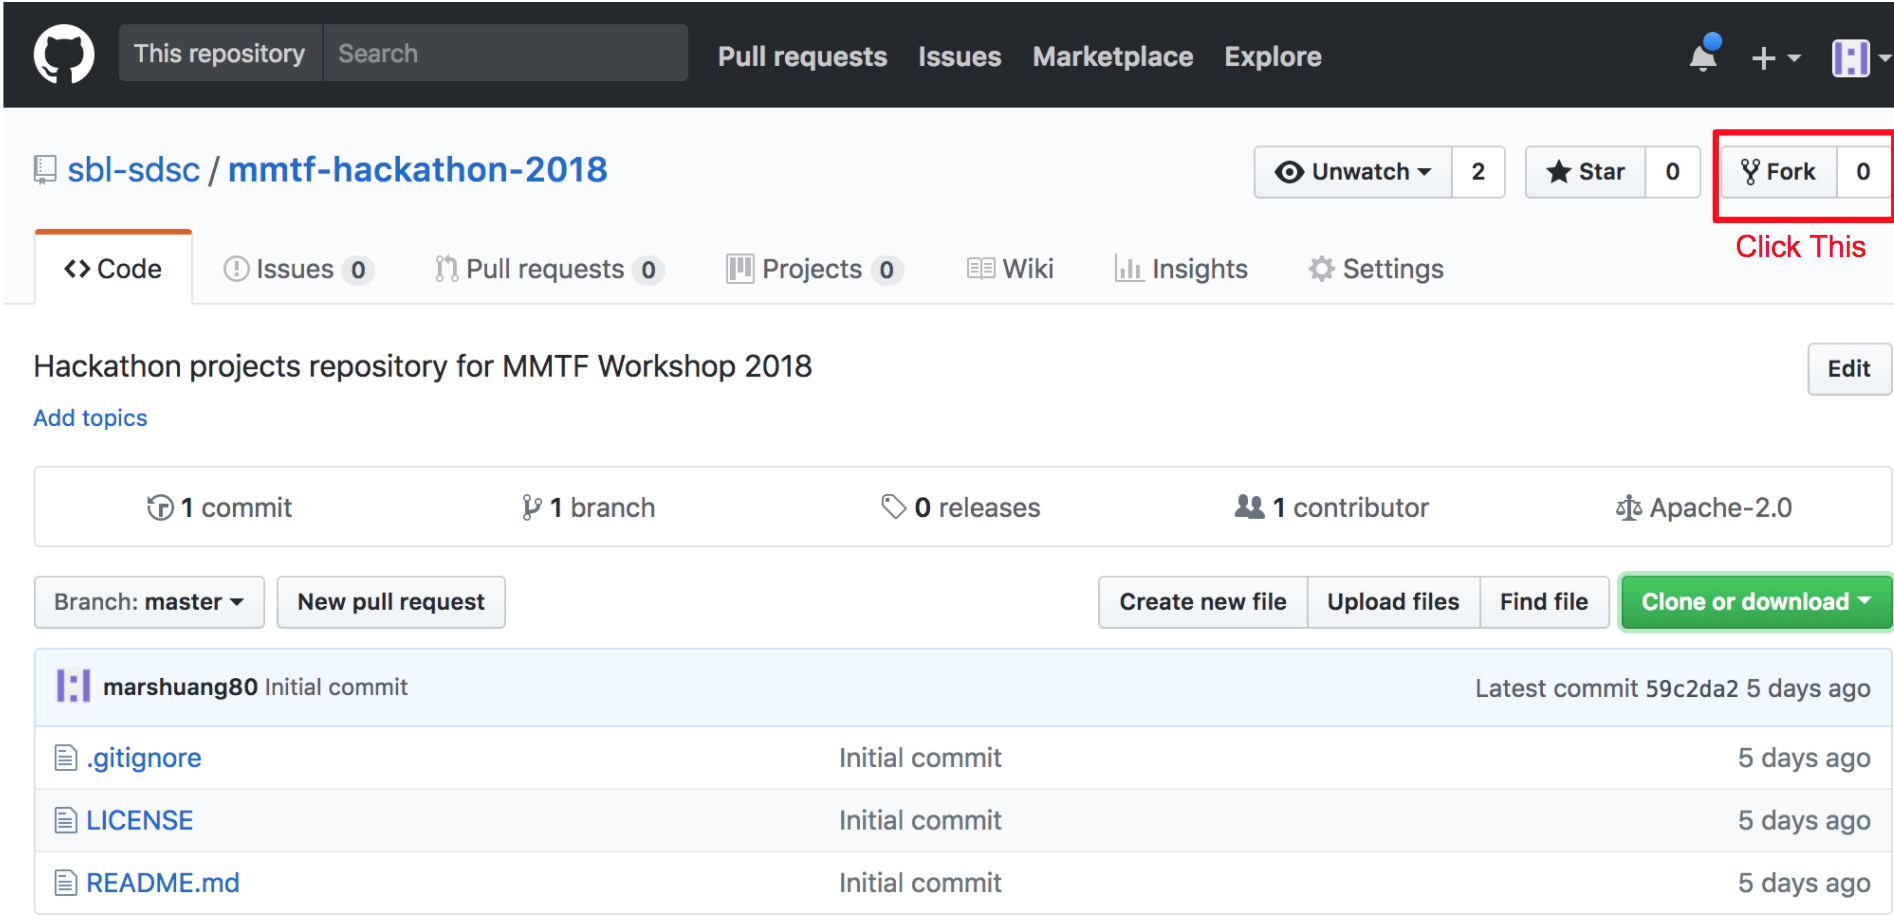This screenshot has height=918, width=1894.
Task: Click the commit history clock icon
Action: click(x=160, y=508)
